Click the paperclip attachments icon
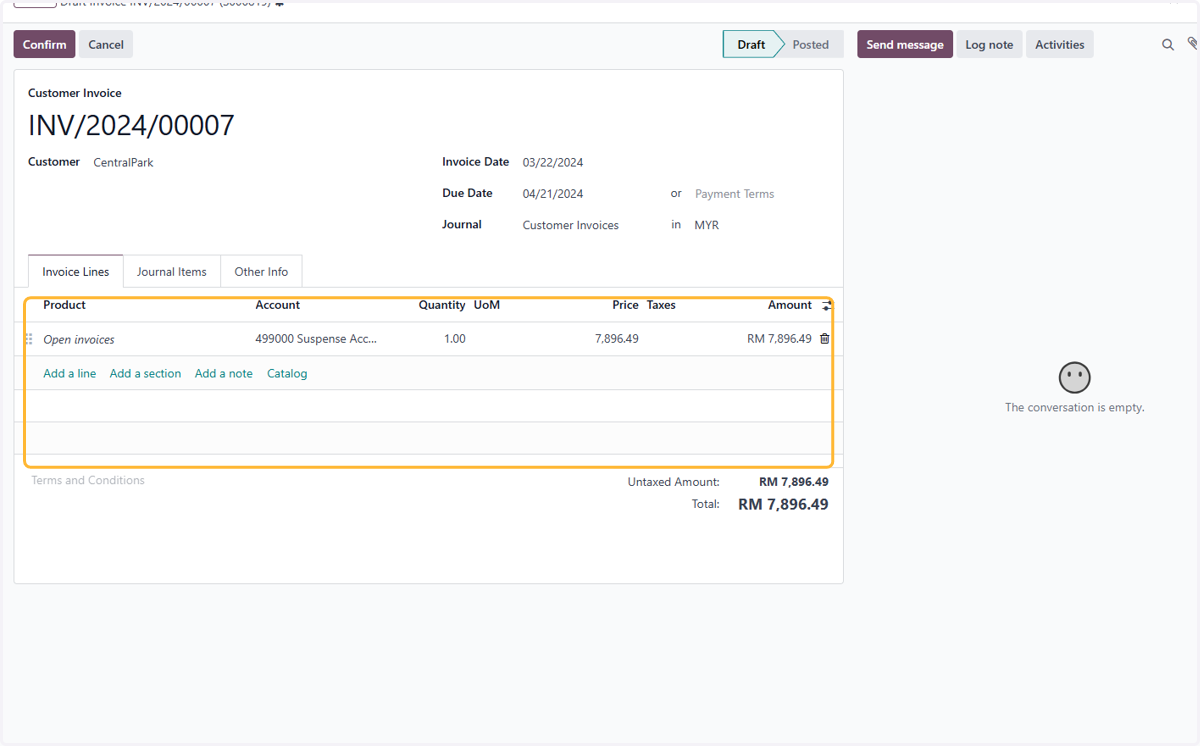The width and height of the screenshot is (1200, 746). (x=1192, y=44)
